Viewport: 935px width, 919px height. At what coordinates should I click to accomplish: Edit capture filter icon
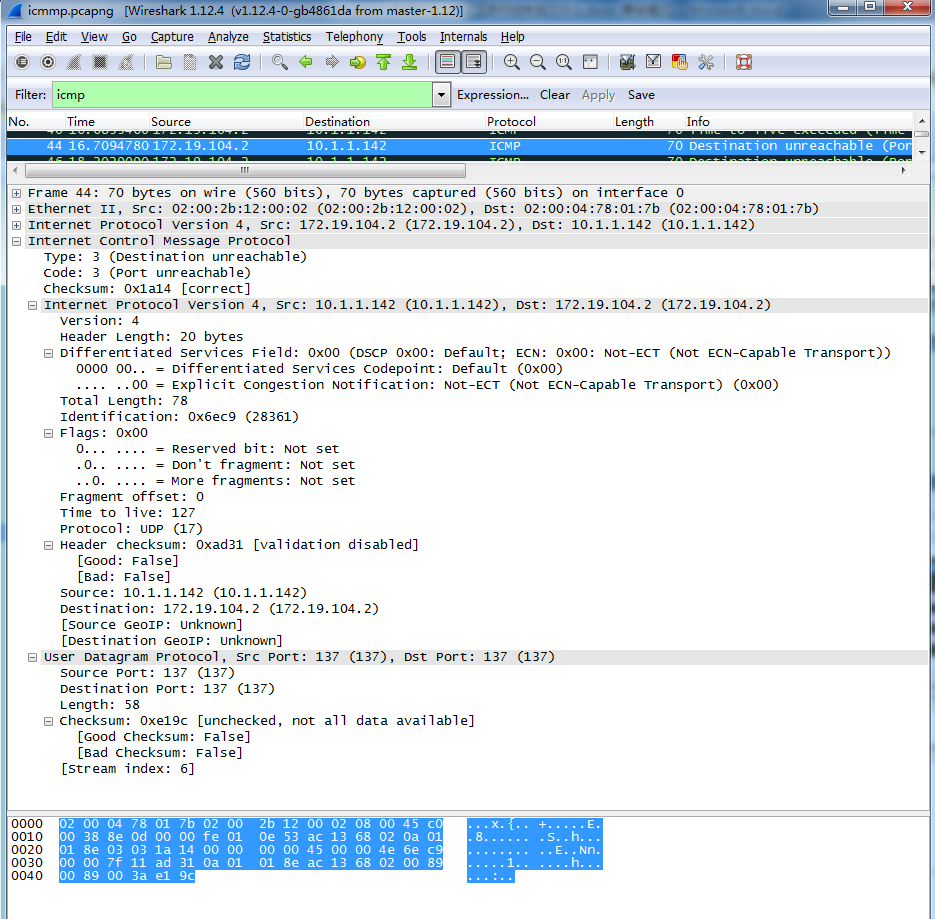point(627,62)
